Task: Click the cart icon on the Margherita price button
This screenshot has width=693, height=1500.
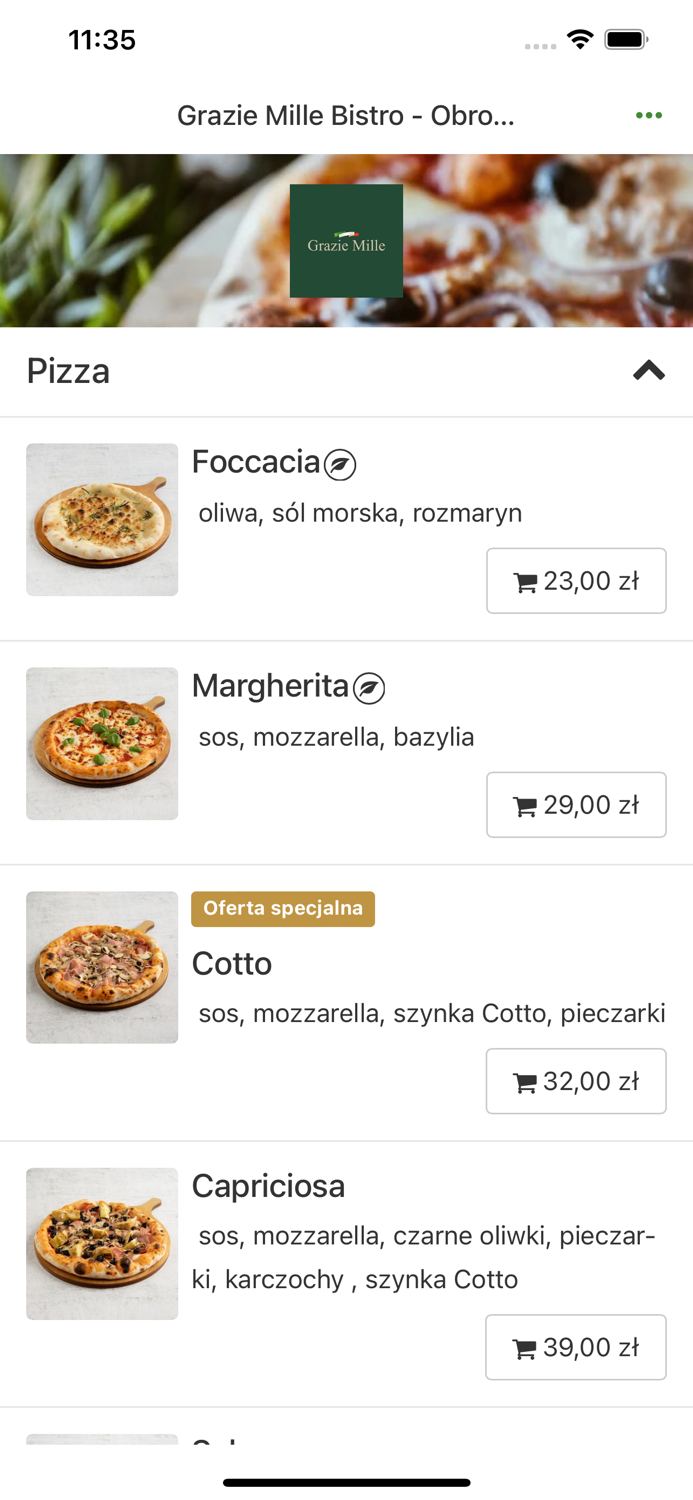Action: pos(525,805)
